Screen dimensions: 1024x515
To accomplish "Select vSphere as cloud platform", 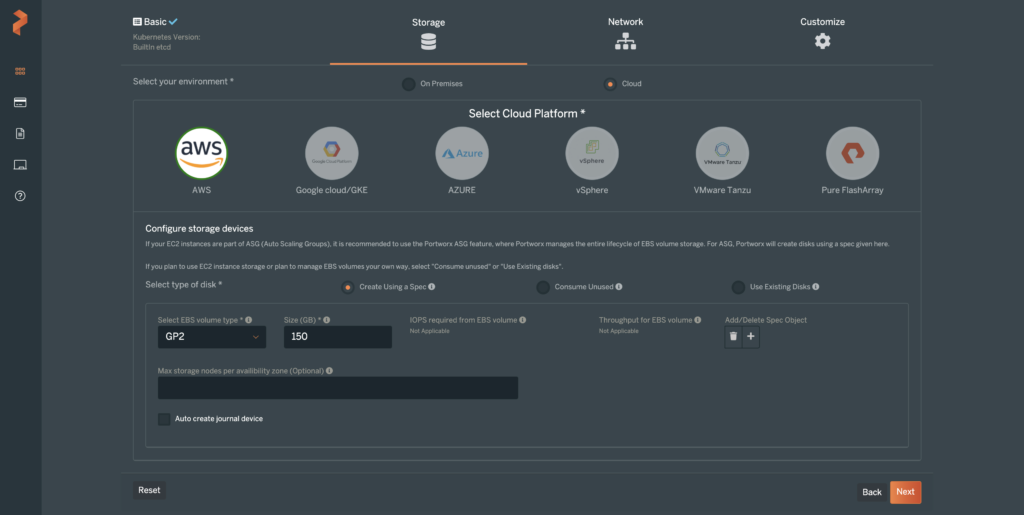I will (592, 153).
